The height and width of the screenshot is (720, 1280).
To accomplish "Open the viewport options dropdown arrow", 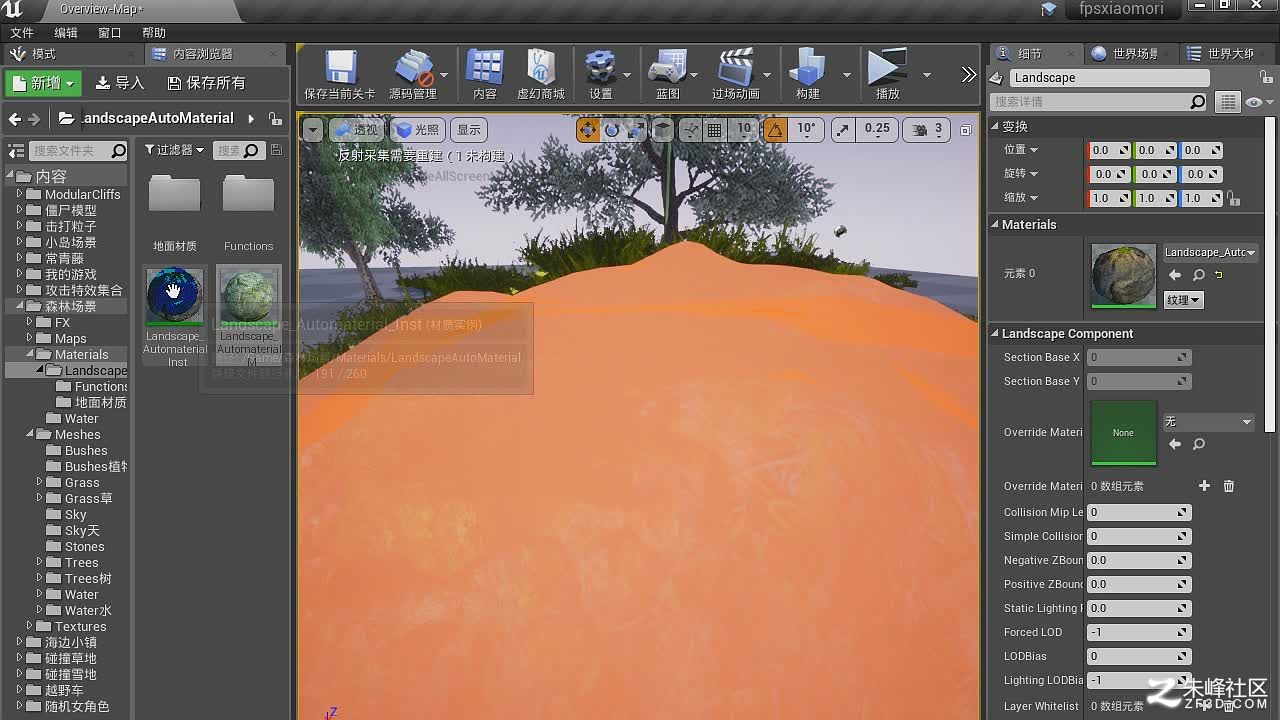I will [313, 130].
